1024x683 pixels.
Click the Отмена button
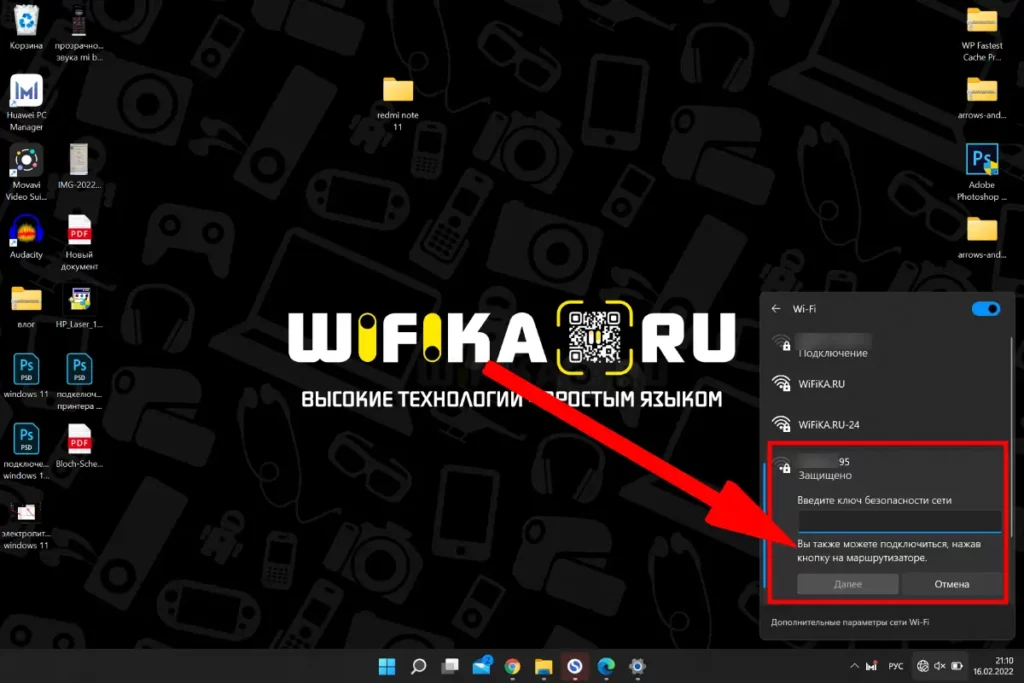click(952, 584)
